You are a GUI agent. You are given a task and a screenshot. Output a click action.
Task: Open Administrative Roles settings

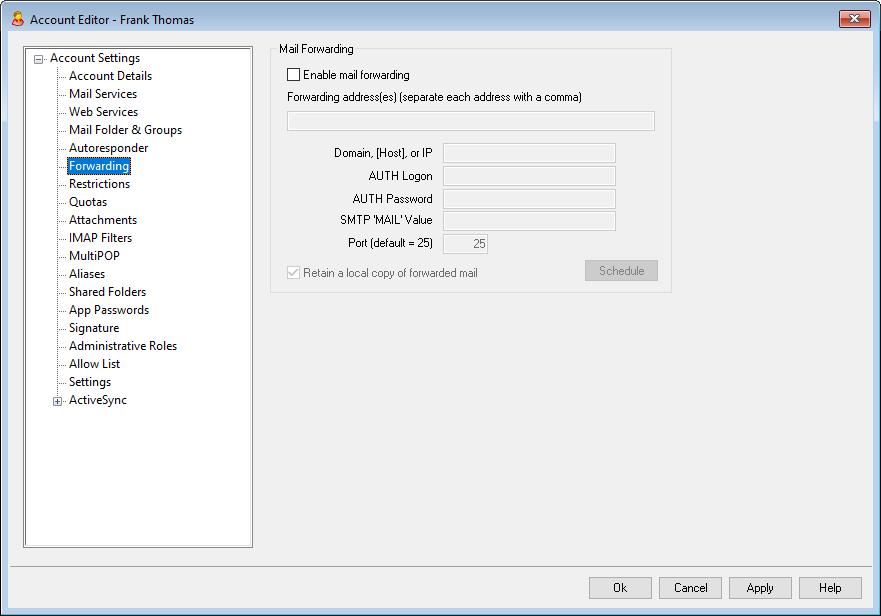point(123,346)
